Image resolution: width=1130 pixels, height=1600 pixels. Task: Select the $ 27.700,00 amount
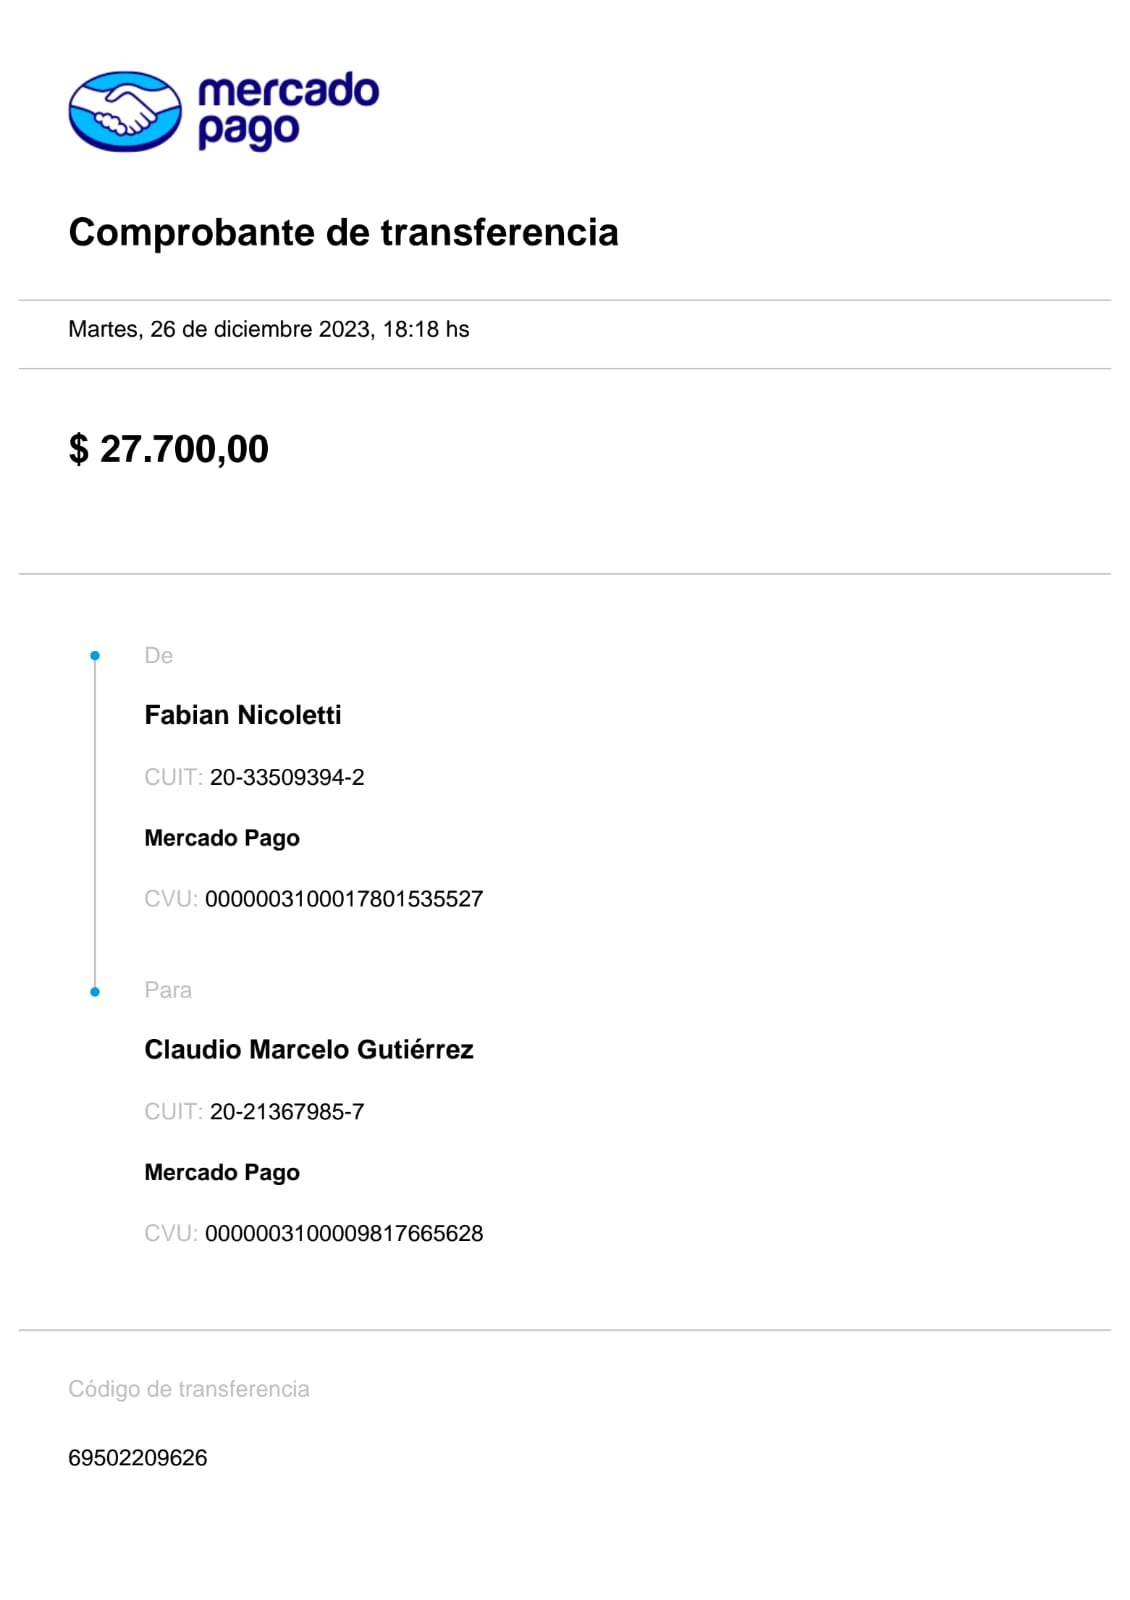[x=168, y=449]
